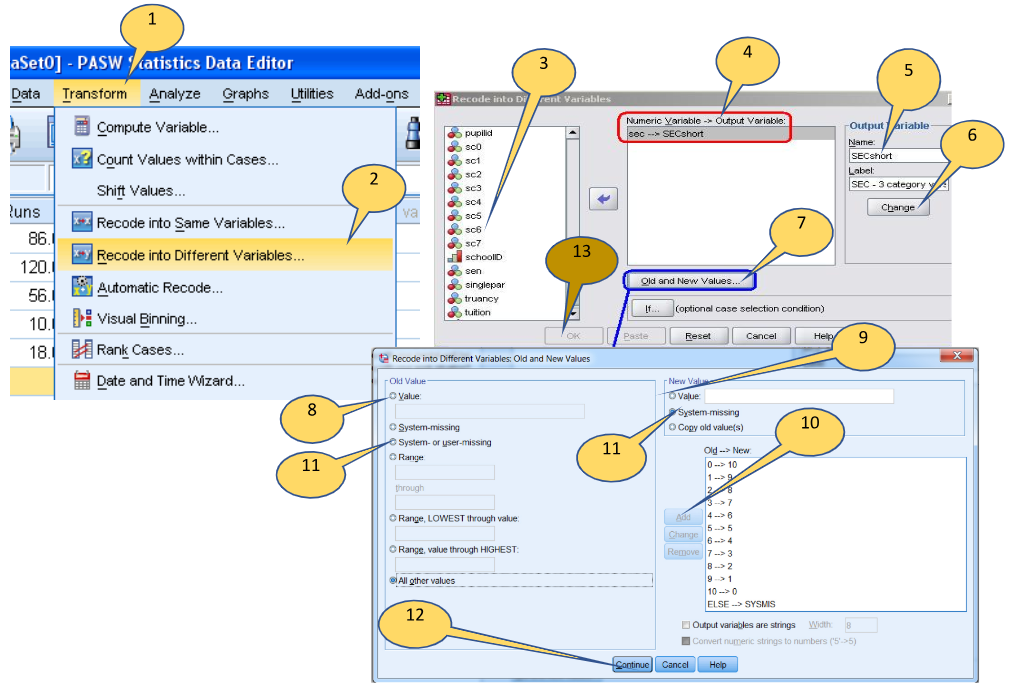Select System- or user-missing radio
Viewport: 1012px width, 697px height.
pos(392,442)
